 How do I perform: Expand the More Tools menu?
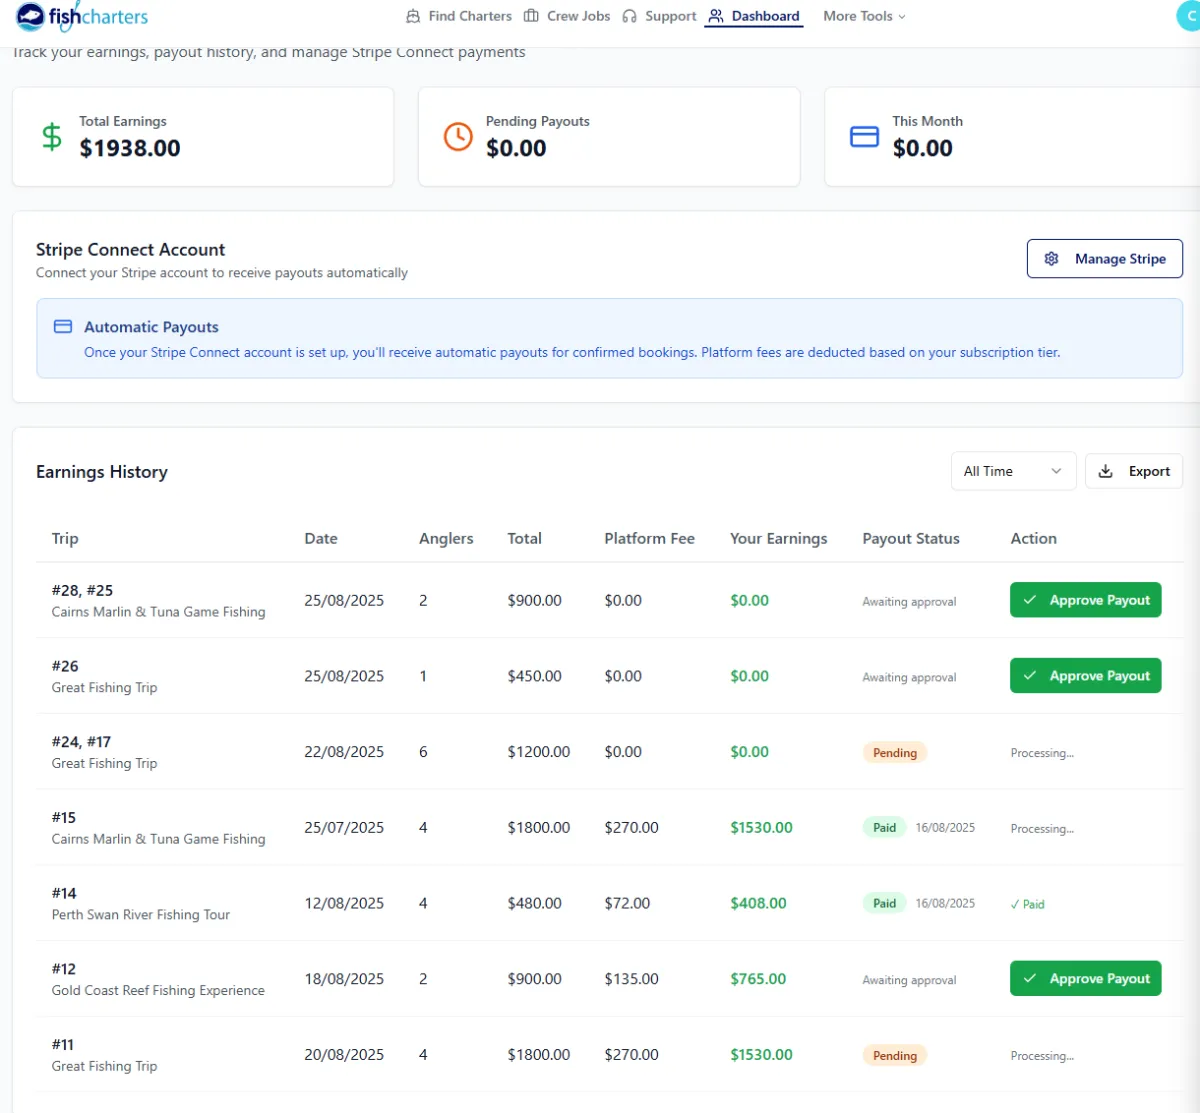[864, 16]
